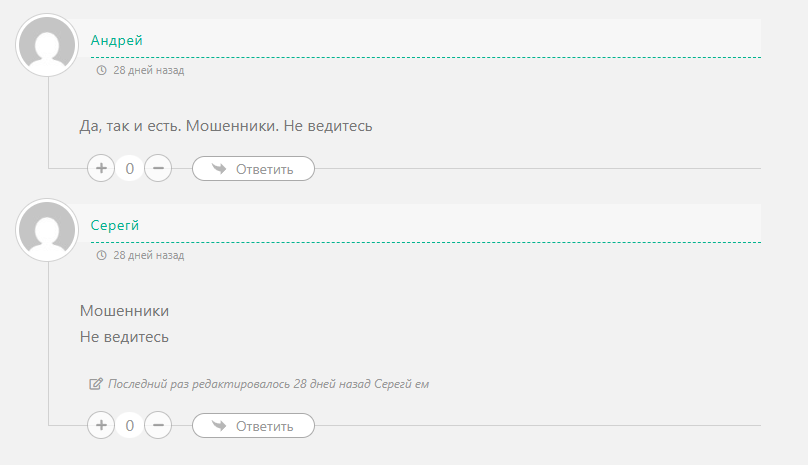The height and width of the screenshot is (465, 808).
Task: Open Андрей's profile avatar
Action: pyautogui.click(x=47, y=45)
